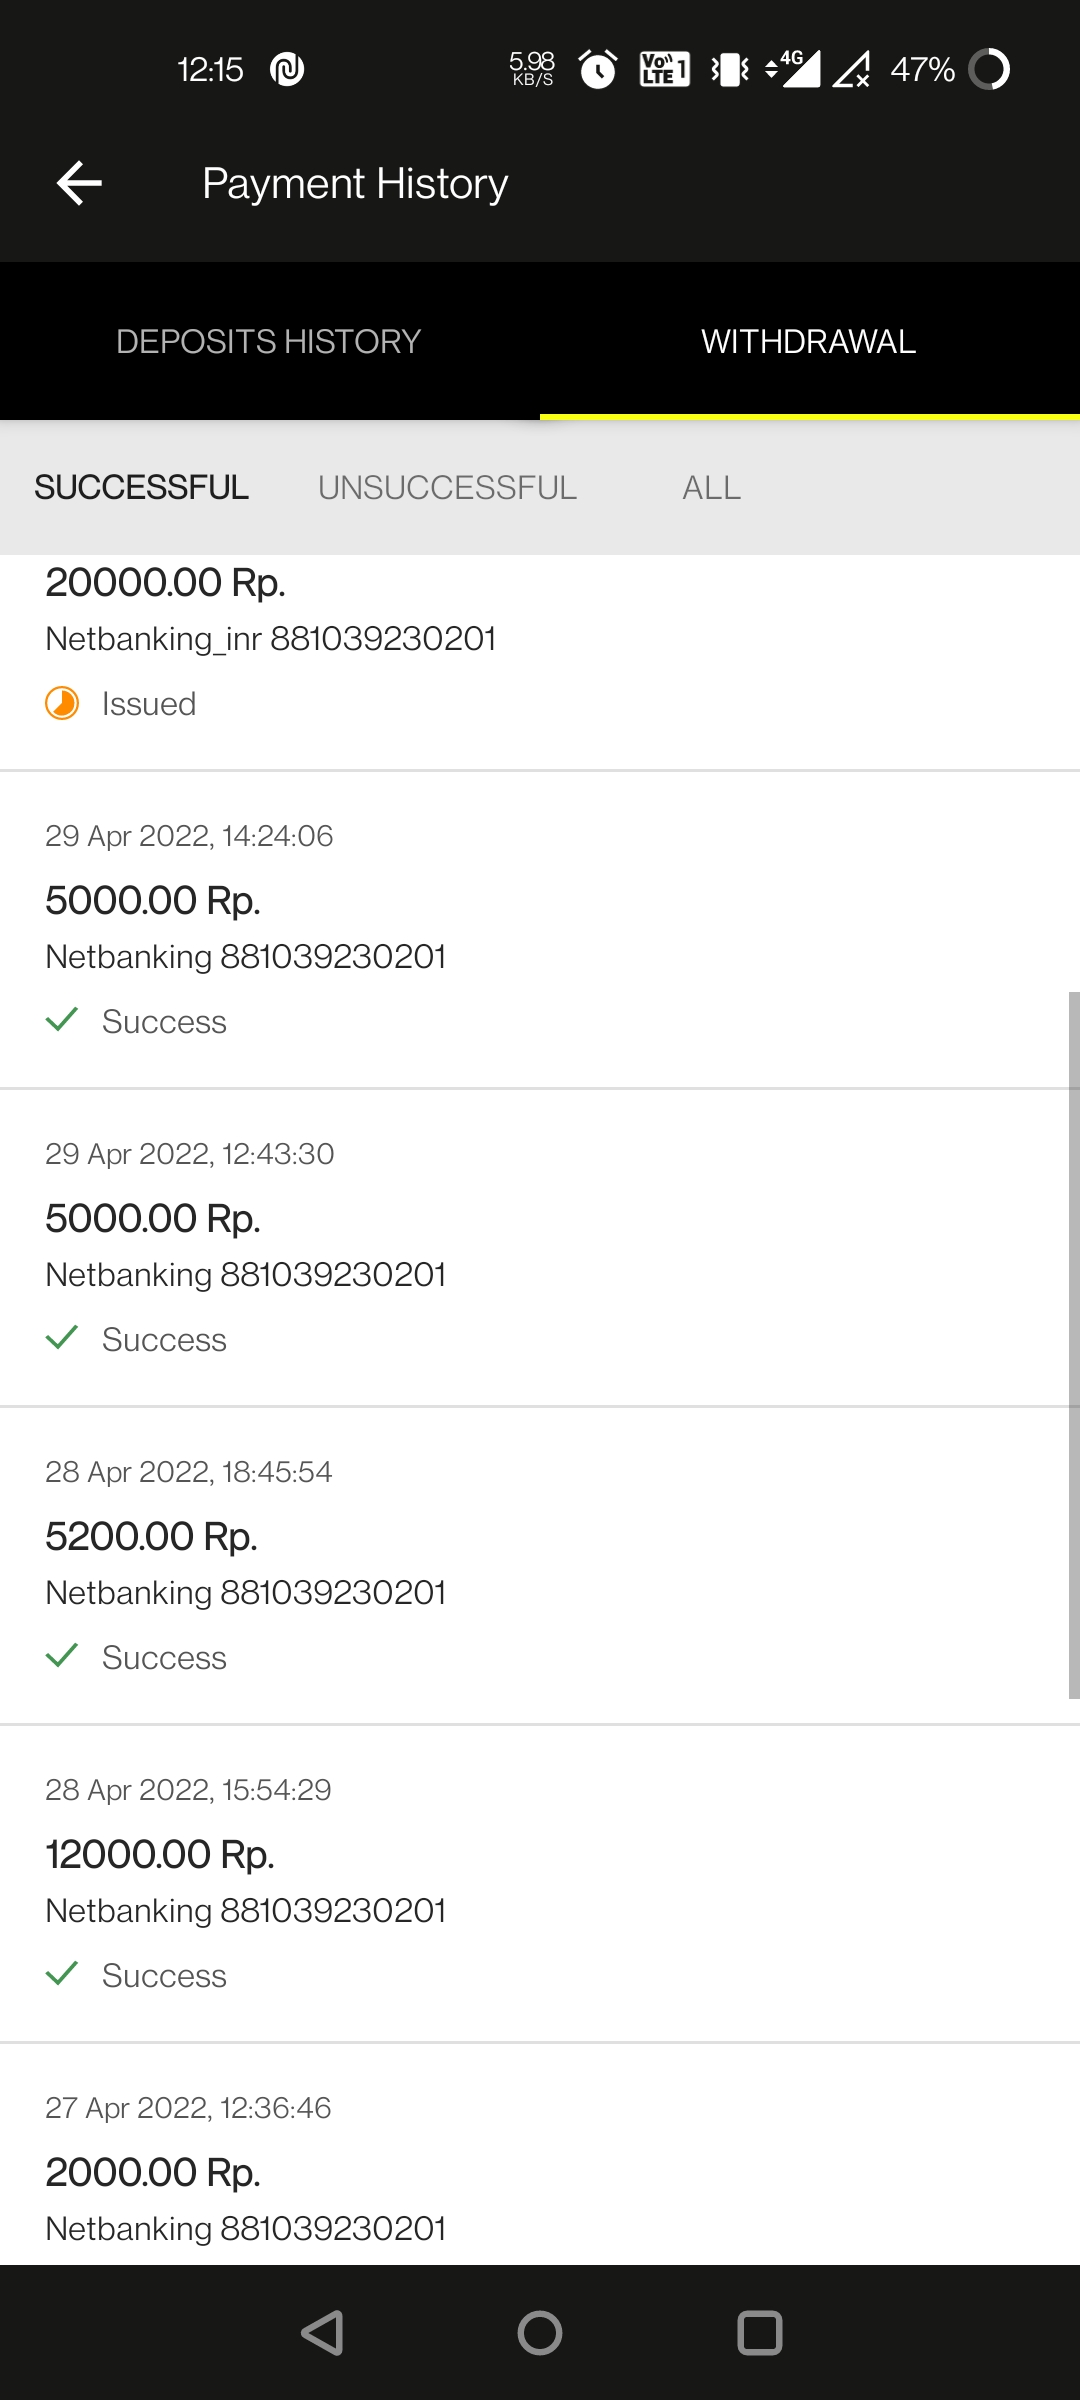Show All withdrawals filter
The height and width of the screenshot is (2400, 1080).
(711, 488)
